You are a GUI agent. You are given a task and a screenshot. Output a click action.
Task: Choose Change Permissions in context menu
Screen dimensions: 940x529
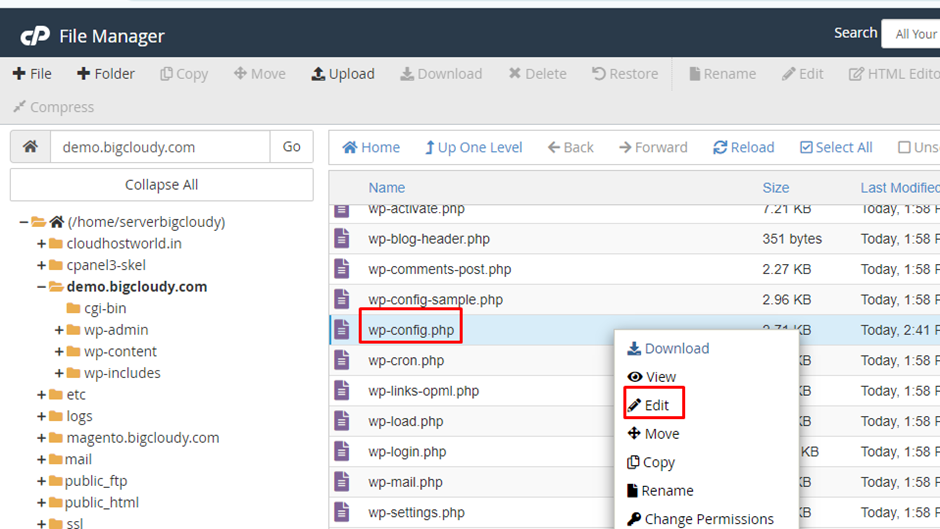tap(700, 519)
